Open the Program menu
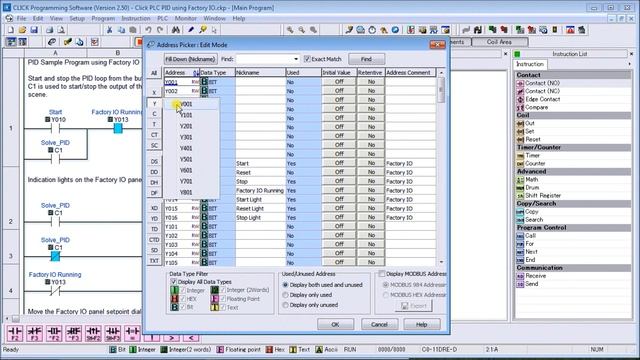This screenshot has height=360, width=640. [103, 18]
